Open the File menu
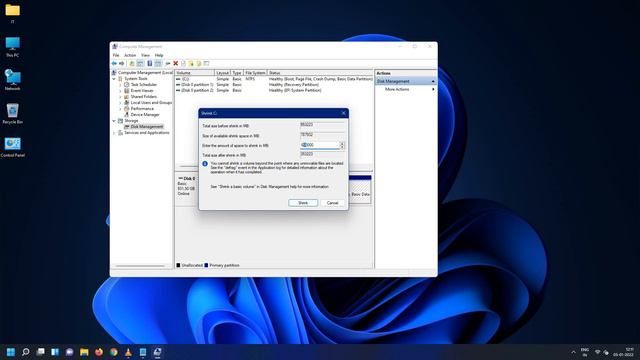The height and width of the screenshot is (360, 640). (116, 55)
